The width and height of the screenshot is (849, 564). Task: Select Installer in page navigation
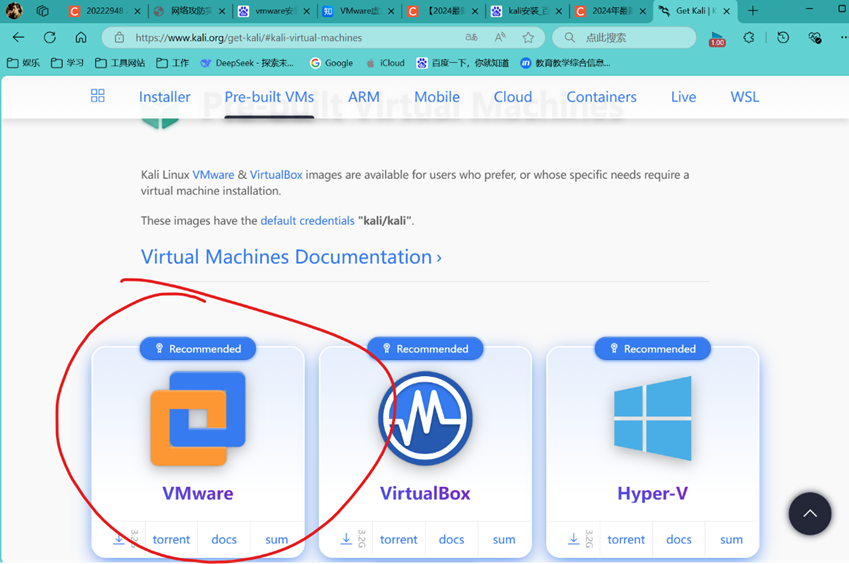pyautogui.click(x=165, y=97)
